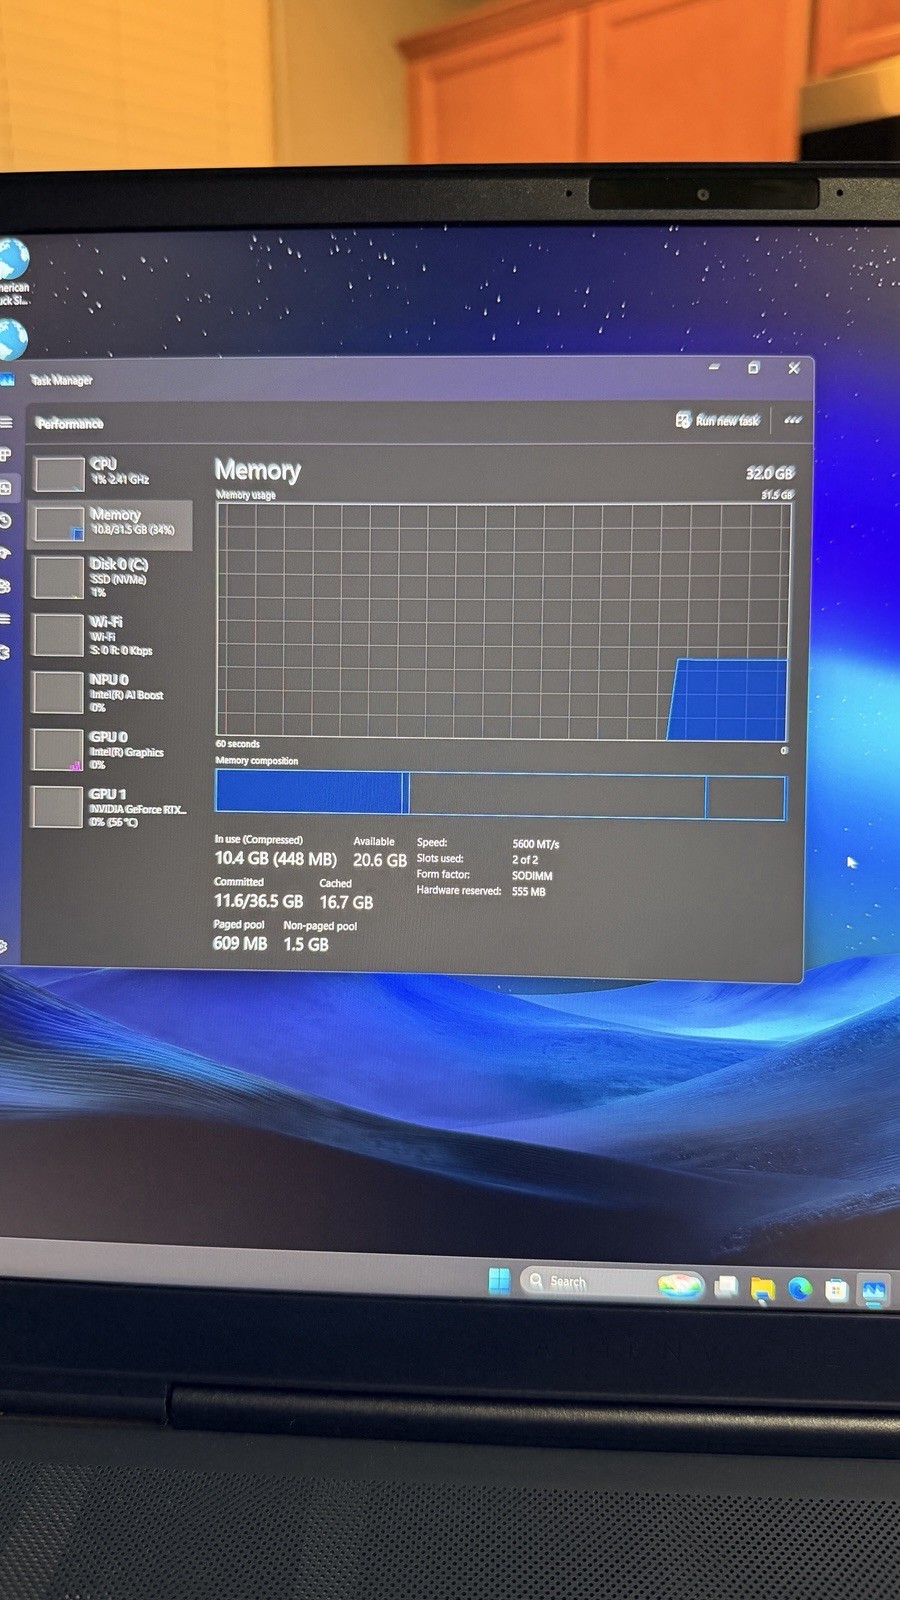Select the Wi-Fi performance entry
The height and width of the screenshot is (1600, 900).
pyautogui.click(x=111, y=635)
